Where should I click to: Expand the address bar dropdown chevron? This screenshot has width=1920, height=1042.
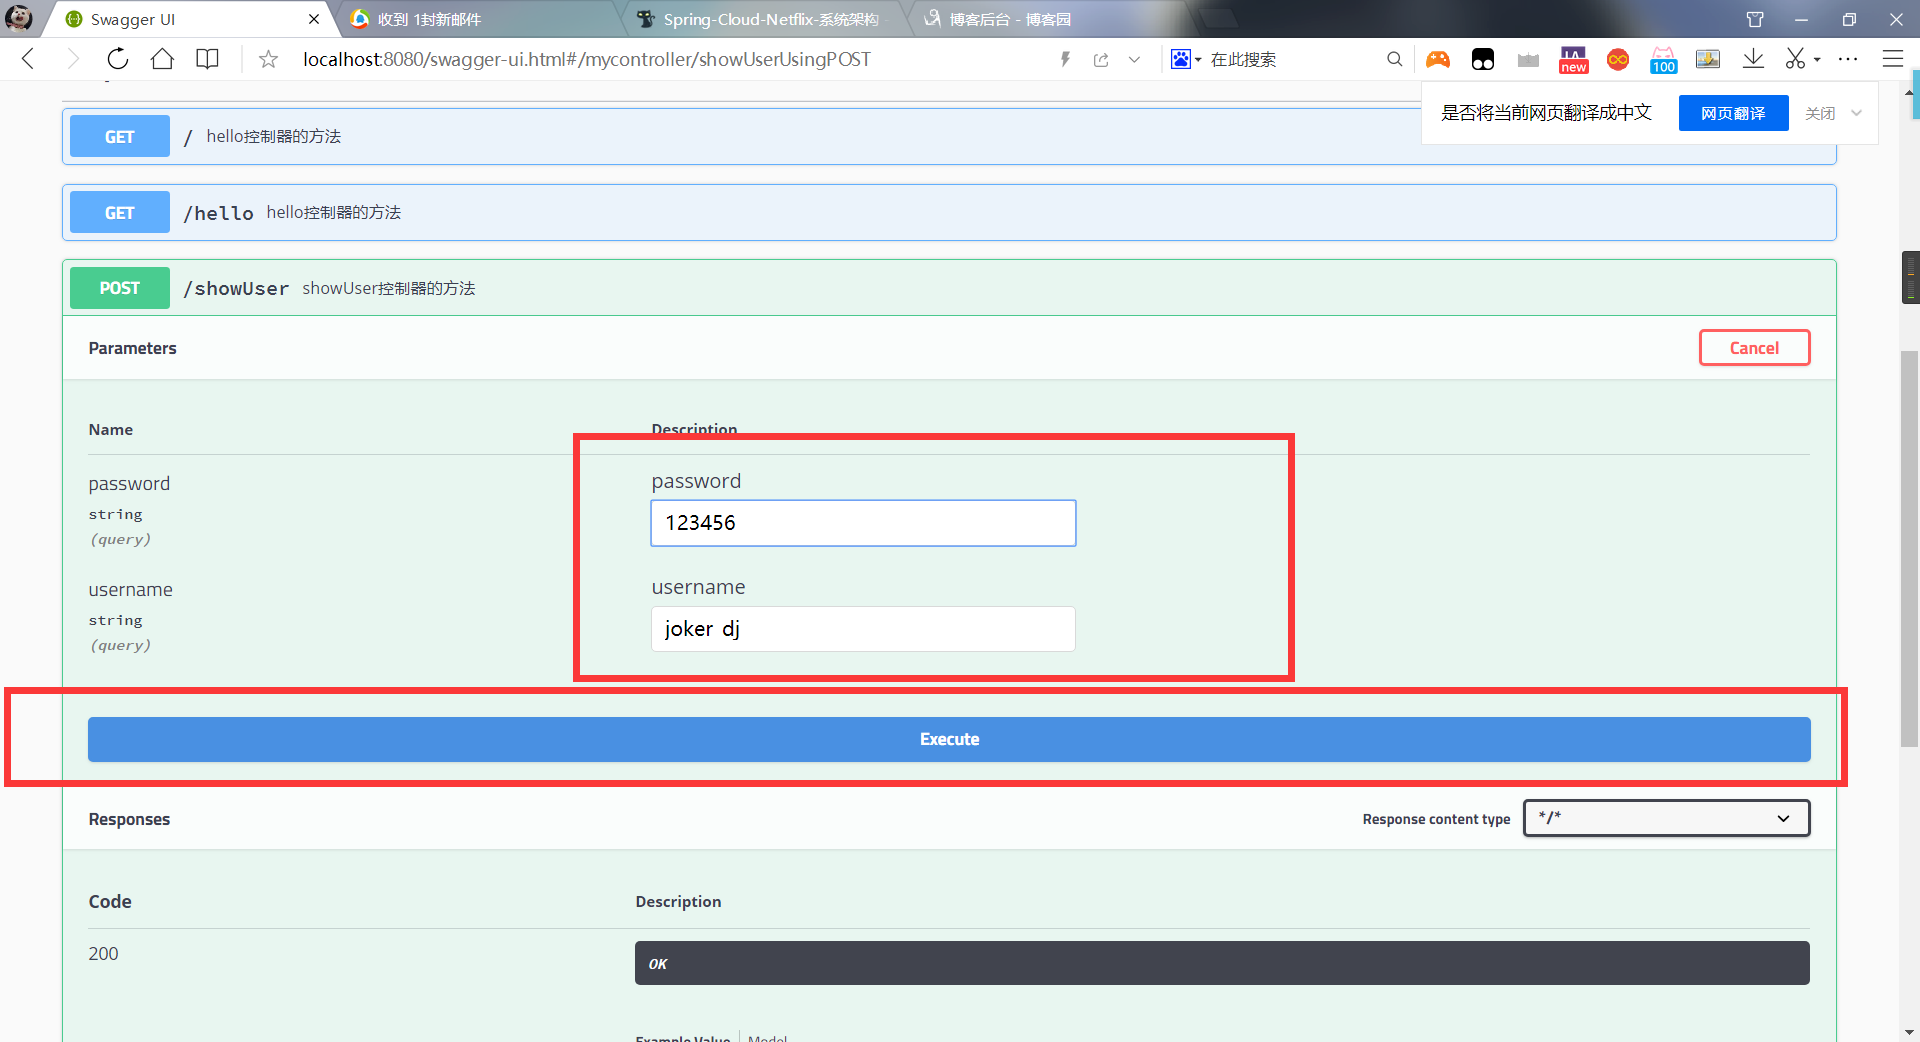[x=1134, y=59]
